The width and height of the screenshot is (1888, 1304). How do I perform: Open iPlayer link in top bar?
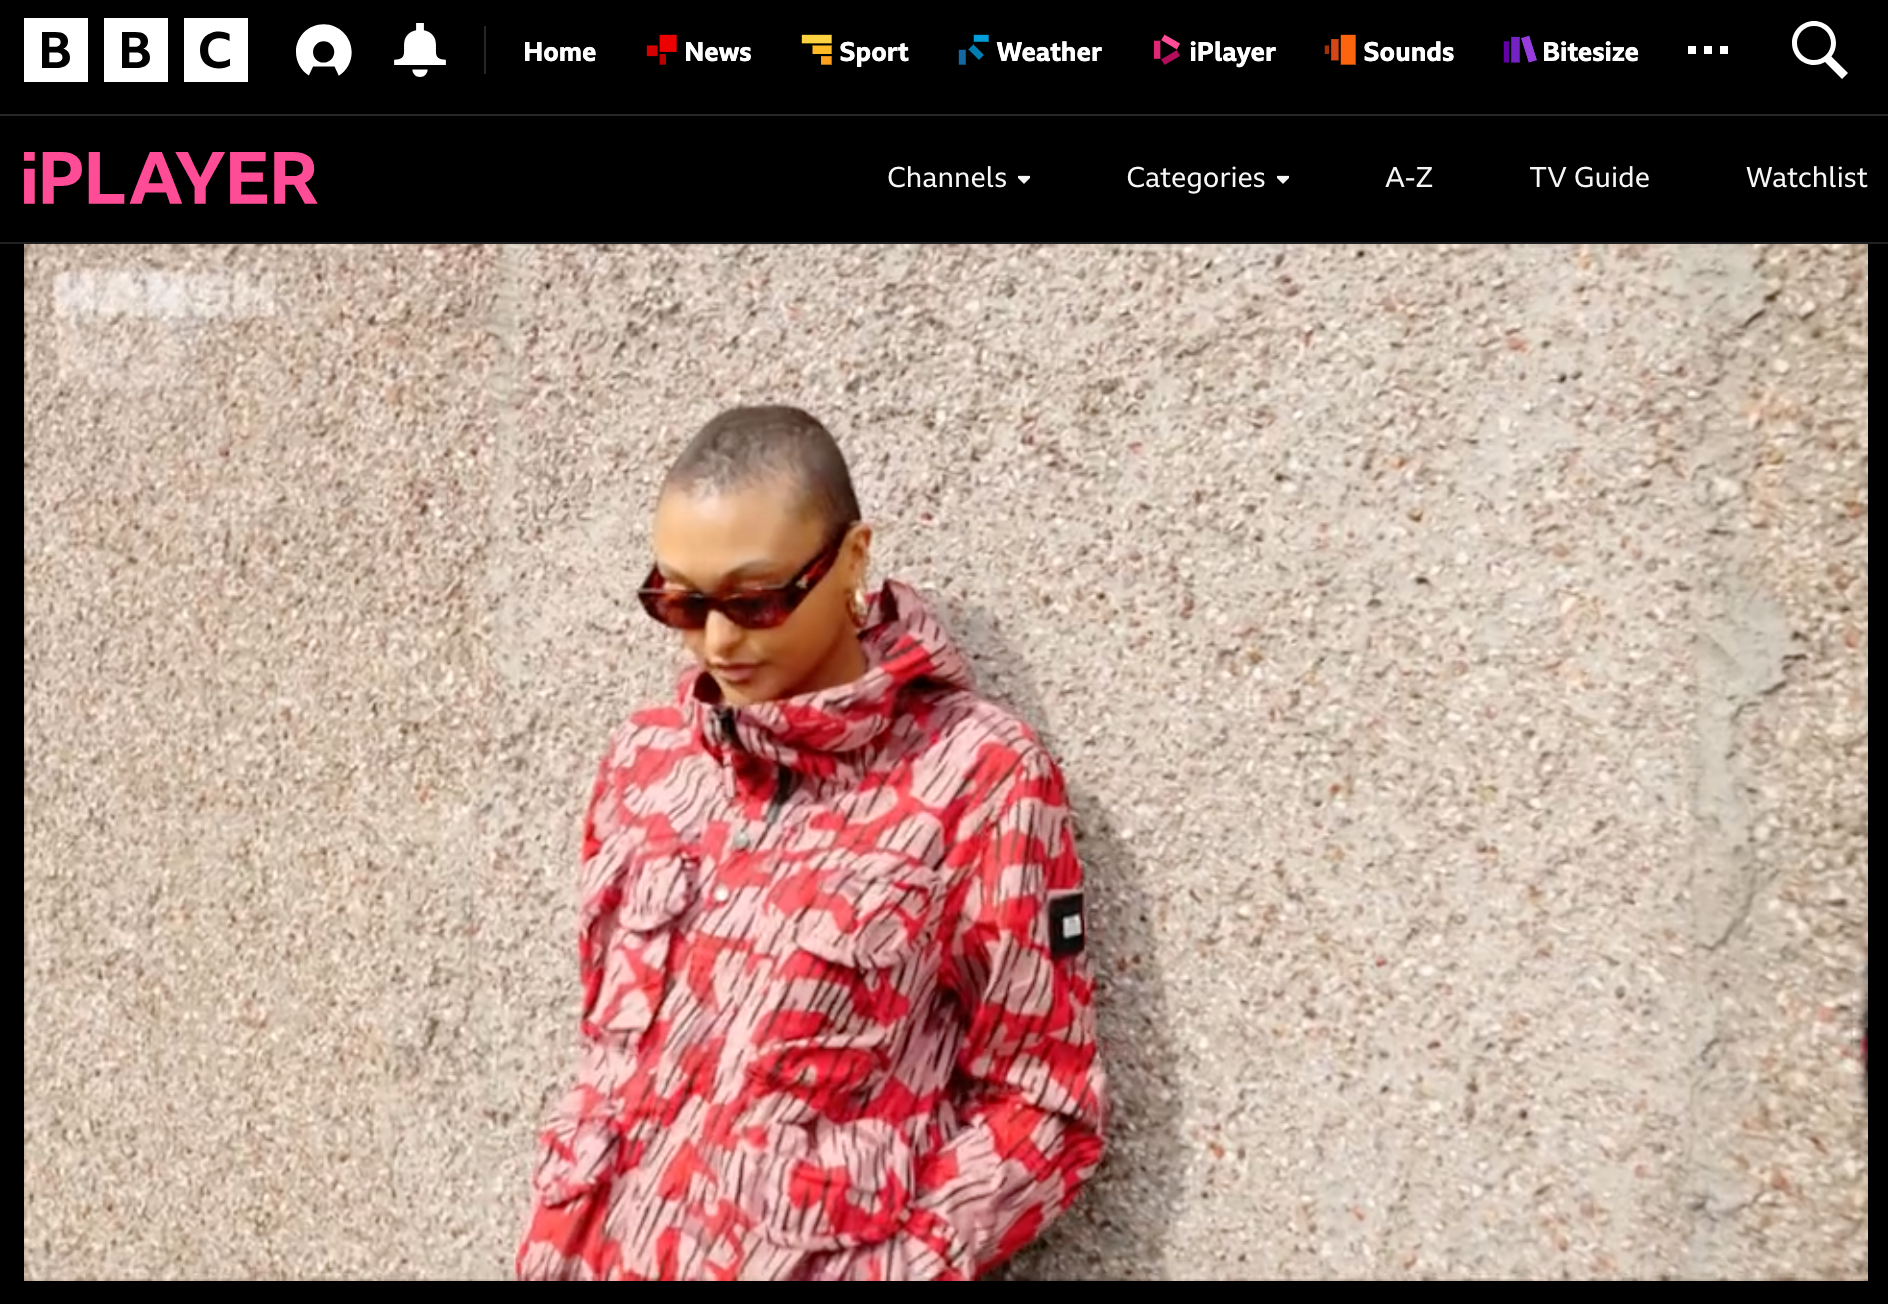[1214, 51]
